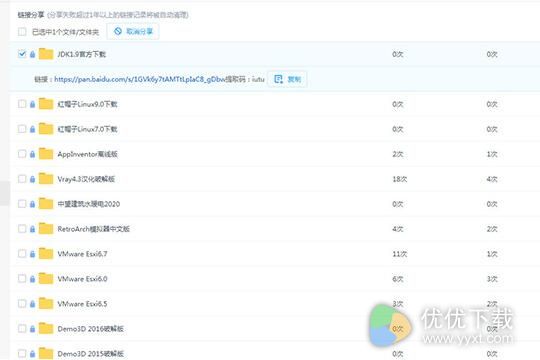The image size is (540, 360).
Task: Click the Vray4.3 folder icon
Action: (46, 179)
